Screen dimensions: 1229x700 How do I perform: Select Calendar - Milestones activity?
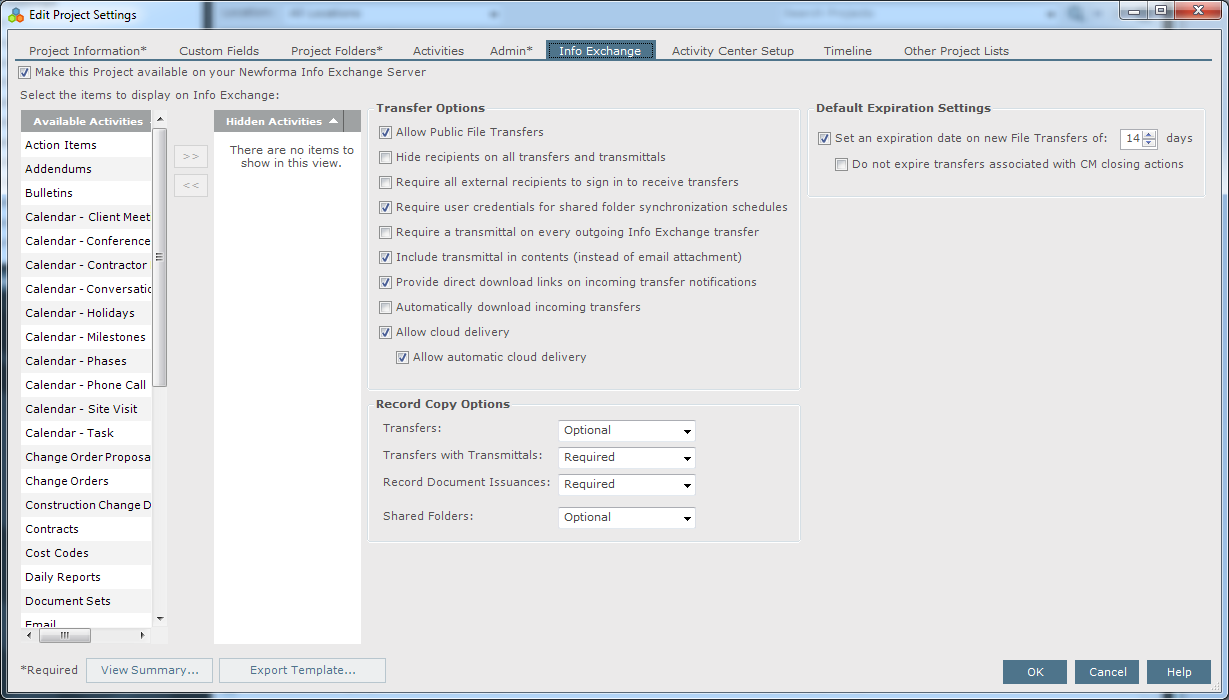pyautogui.click(x=87, y=337)
